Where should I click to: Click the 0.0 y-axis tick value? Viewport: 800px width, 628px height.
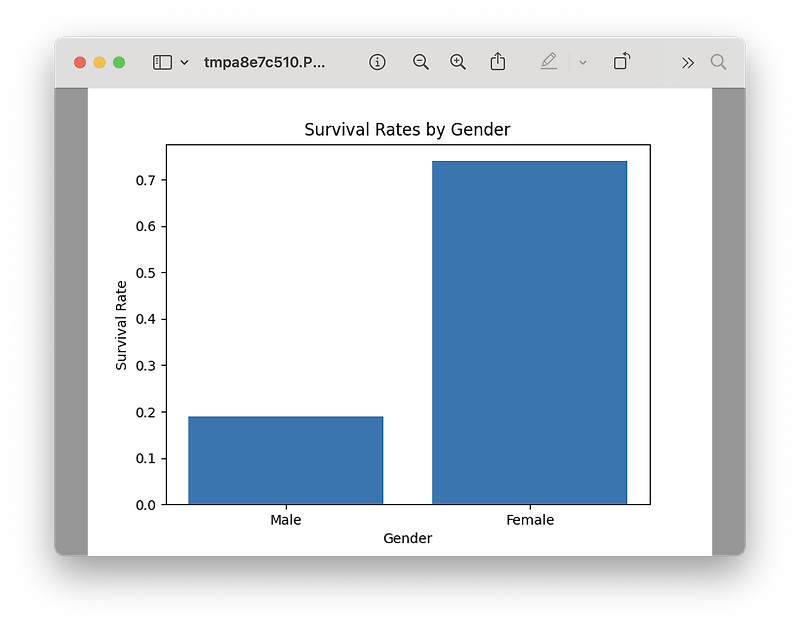(x=145, y=505)
